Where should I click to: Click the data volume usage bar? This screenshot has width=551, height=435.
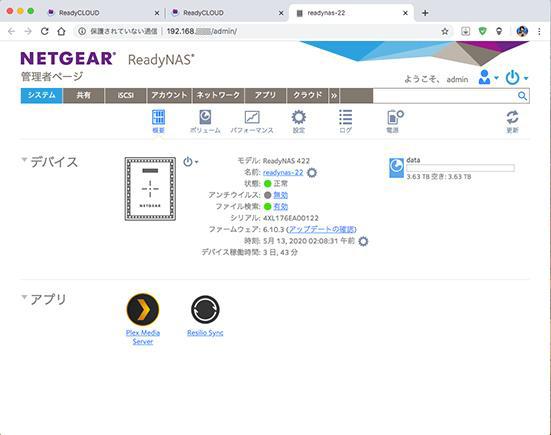click(460, 168)
